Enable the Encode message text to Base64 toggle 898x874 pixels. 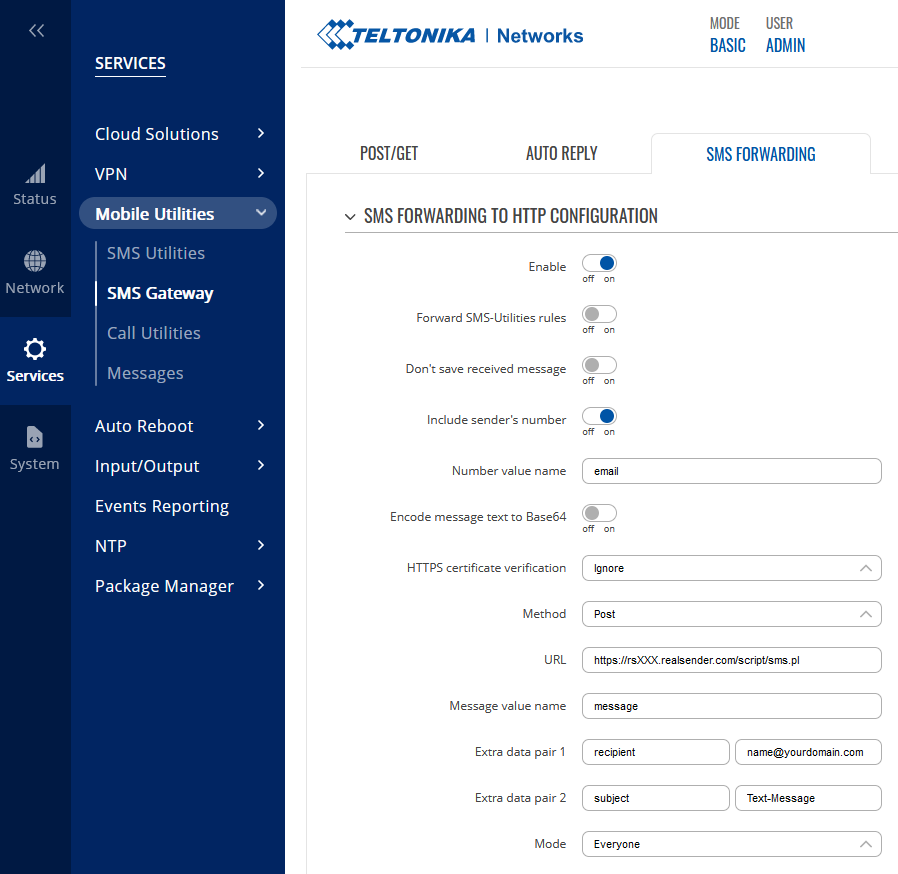(x=599, y=514)
